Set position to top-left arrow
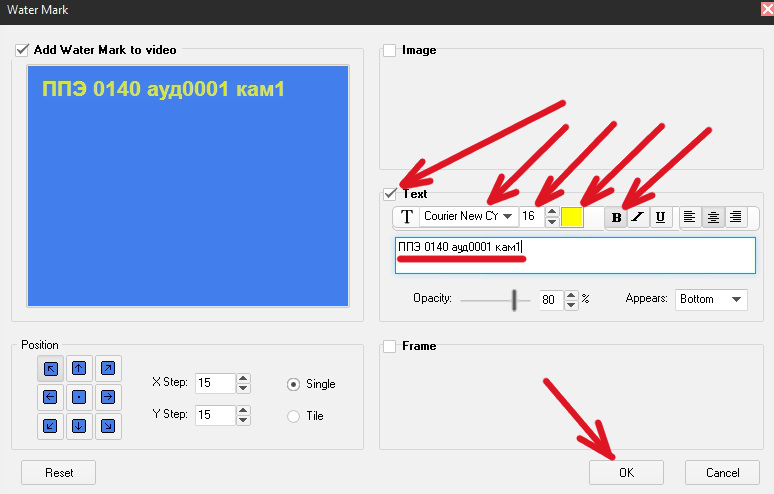Viewport: 774px width, 494px height. pyautogui.click(x=50, y=369)
